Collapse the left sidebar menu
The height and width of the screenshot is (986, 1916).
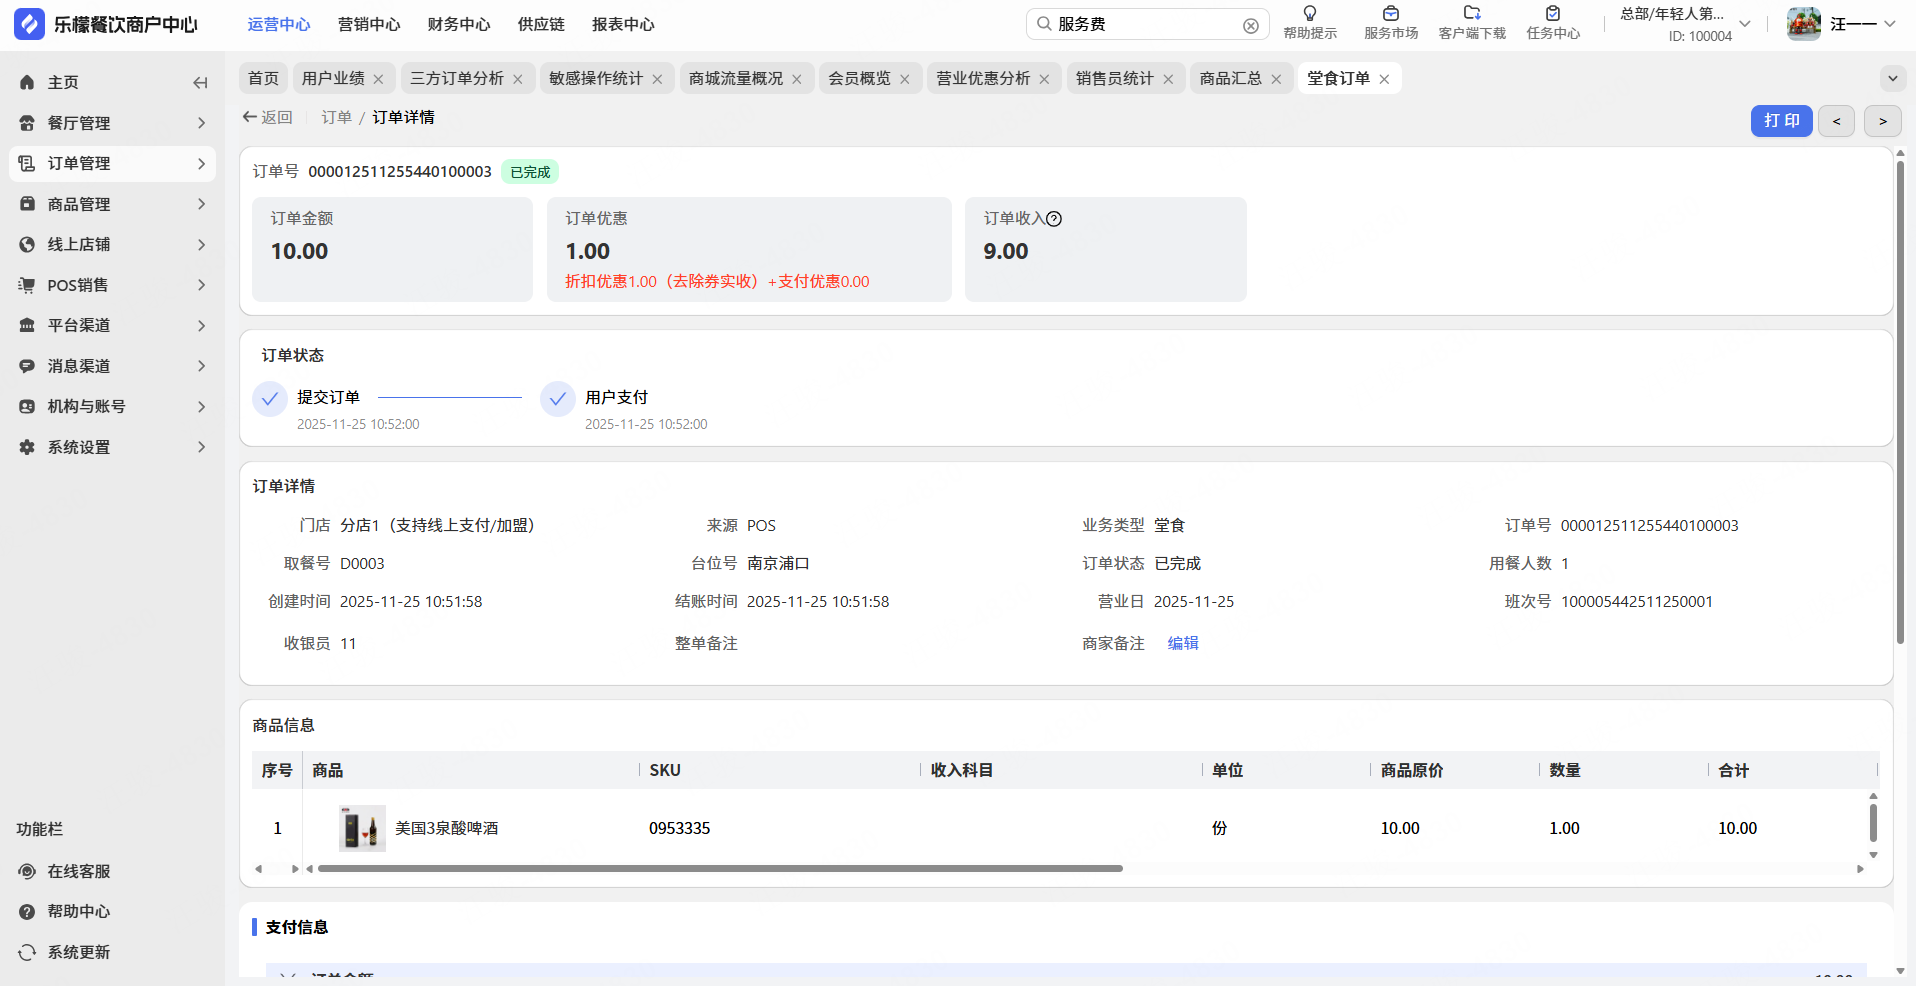(x=200, y=83)
